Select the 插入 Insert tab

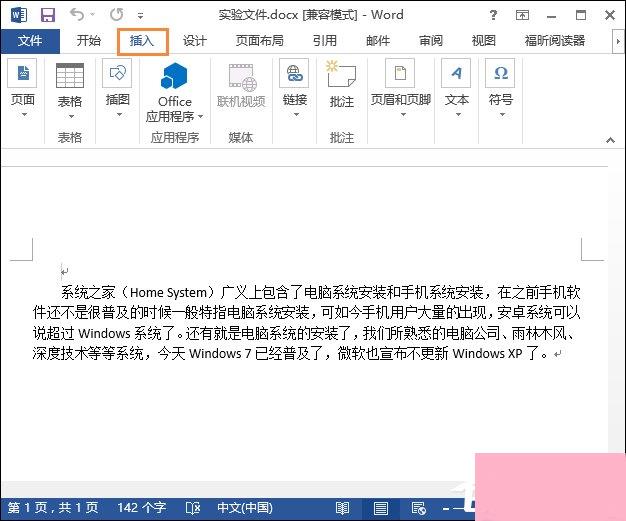[142, 41]
